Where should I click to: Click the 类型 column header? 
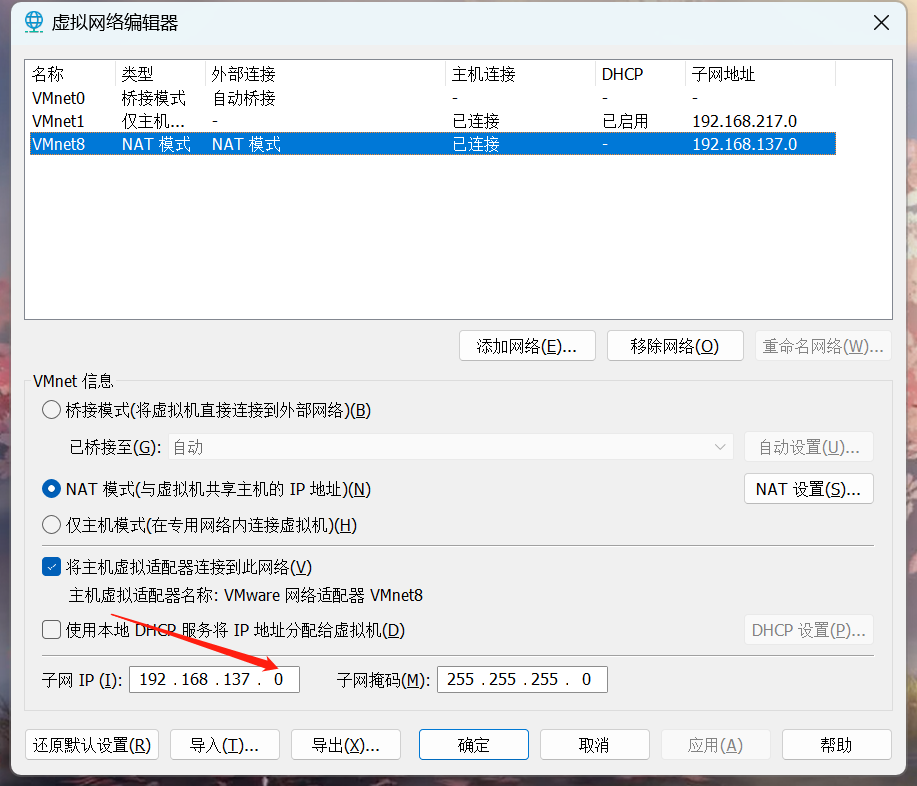[160, 74]
